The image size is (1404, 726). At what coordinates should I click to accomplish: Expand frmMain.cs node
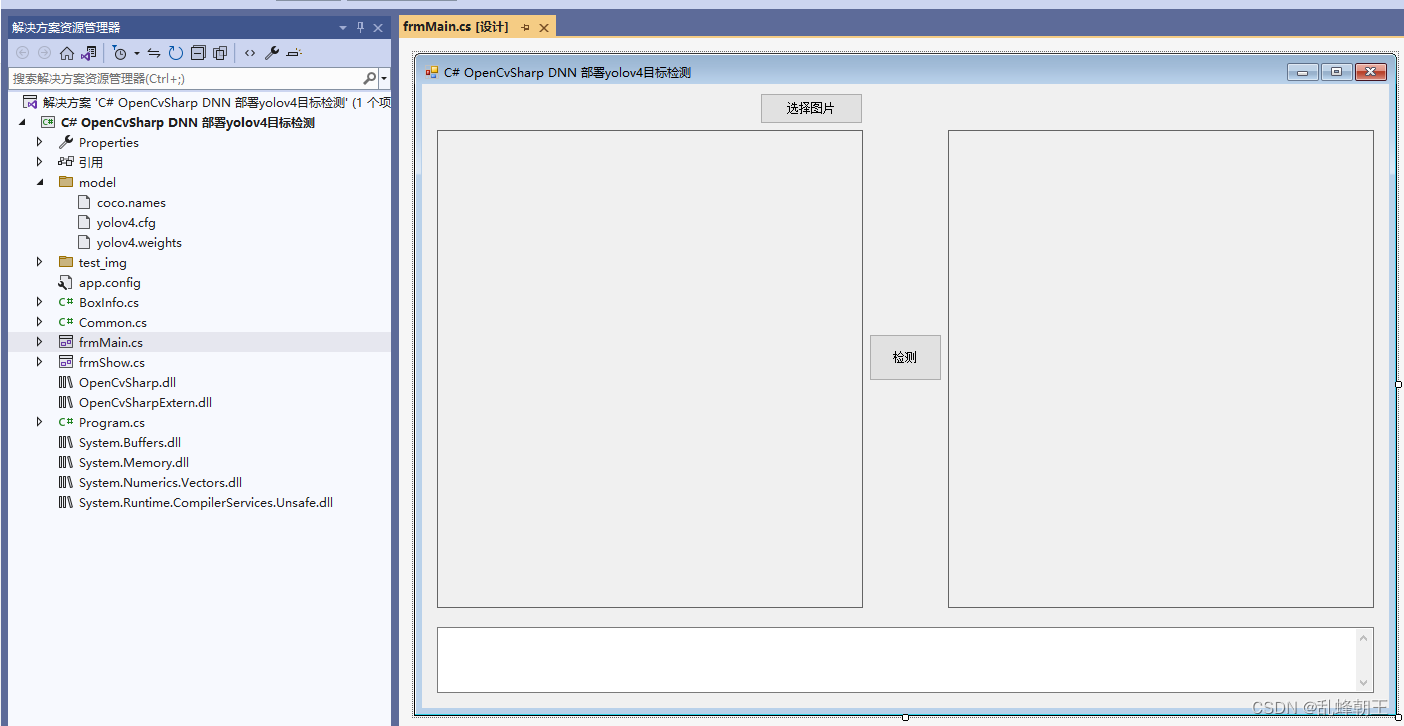tap(40, 342)
